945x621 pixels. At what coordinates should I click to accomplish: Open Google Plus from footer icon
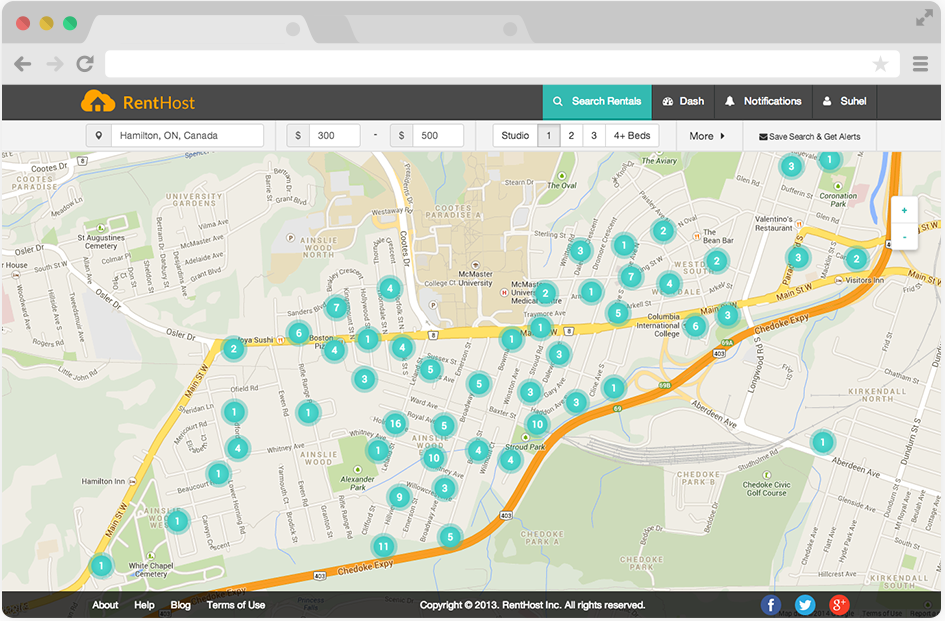tap(838, 604)
